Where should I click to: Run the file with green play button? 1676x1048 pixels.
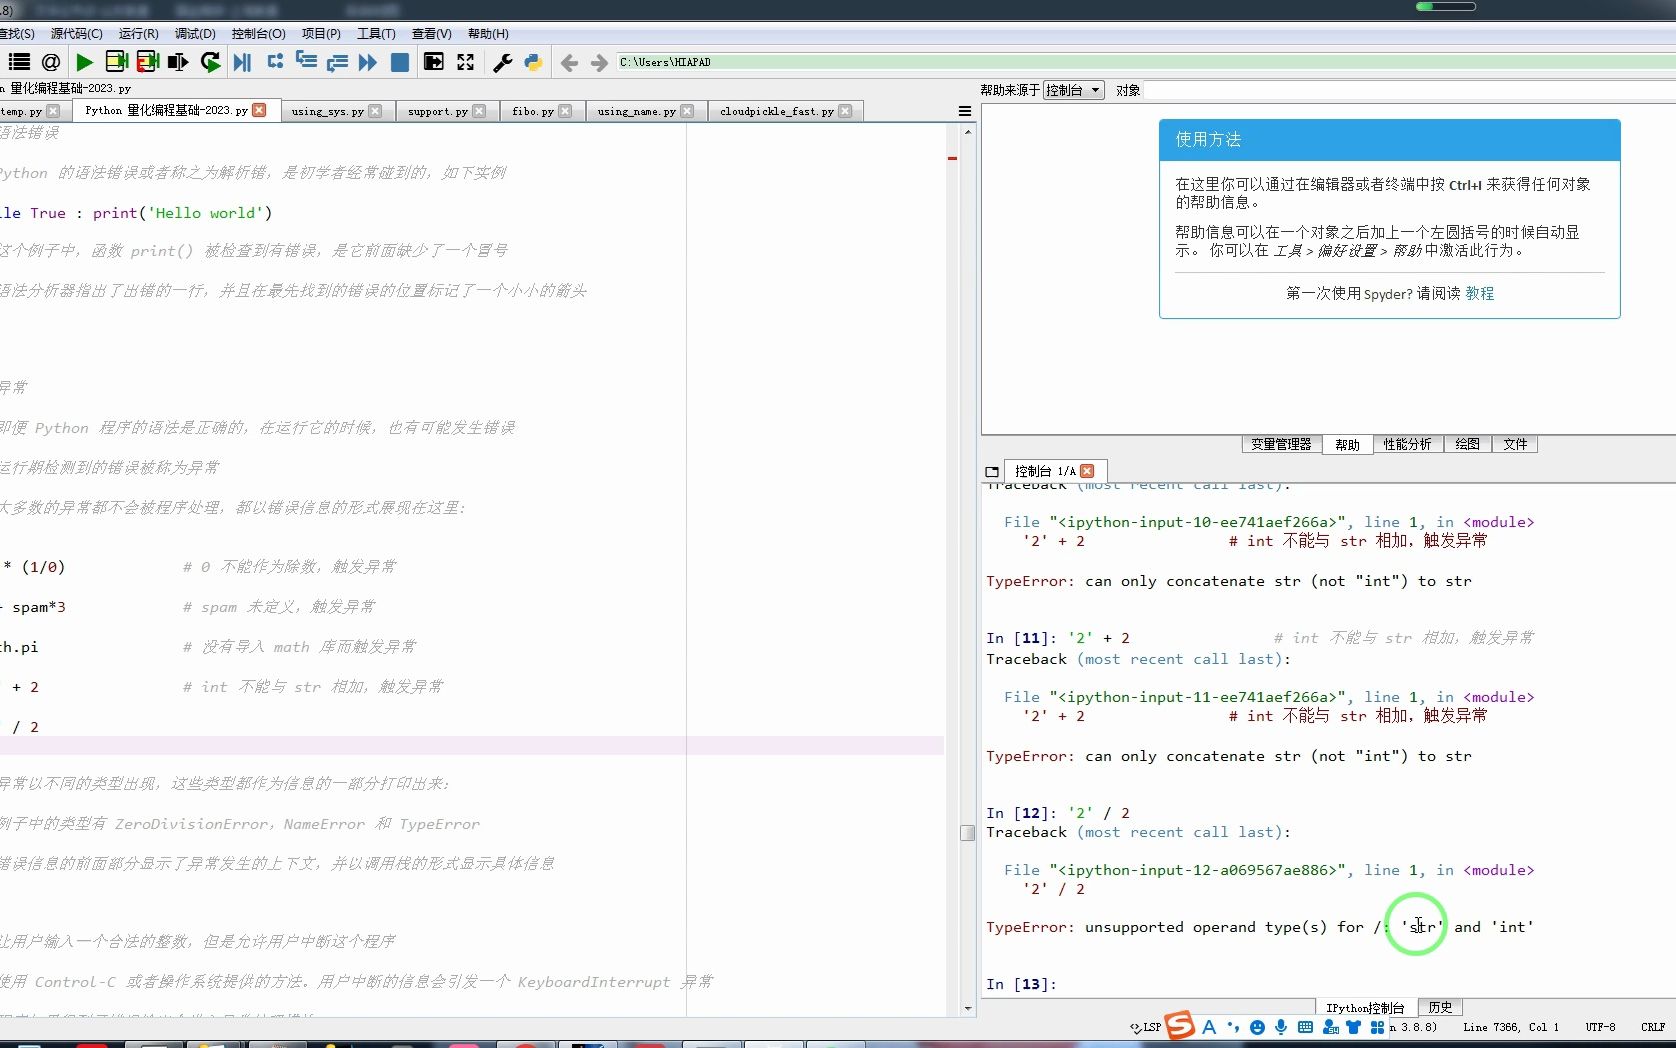[84, 62]
